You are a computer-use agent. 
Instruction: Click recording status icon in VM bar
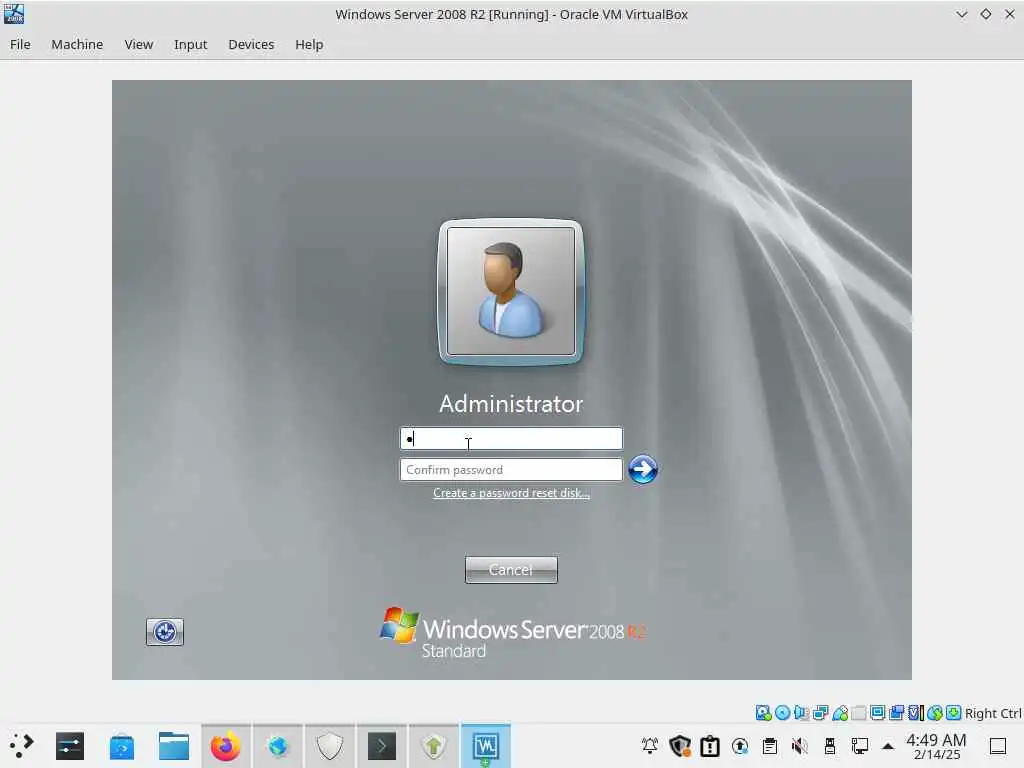897,712
